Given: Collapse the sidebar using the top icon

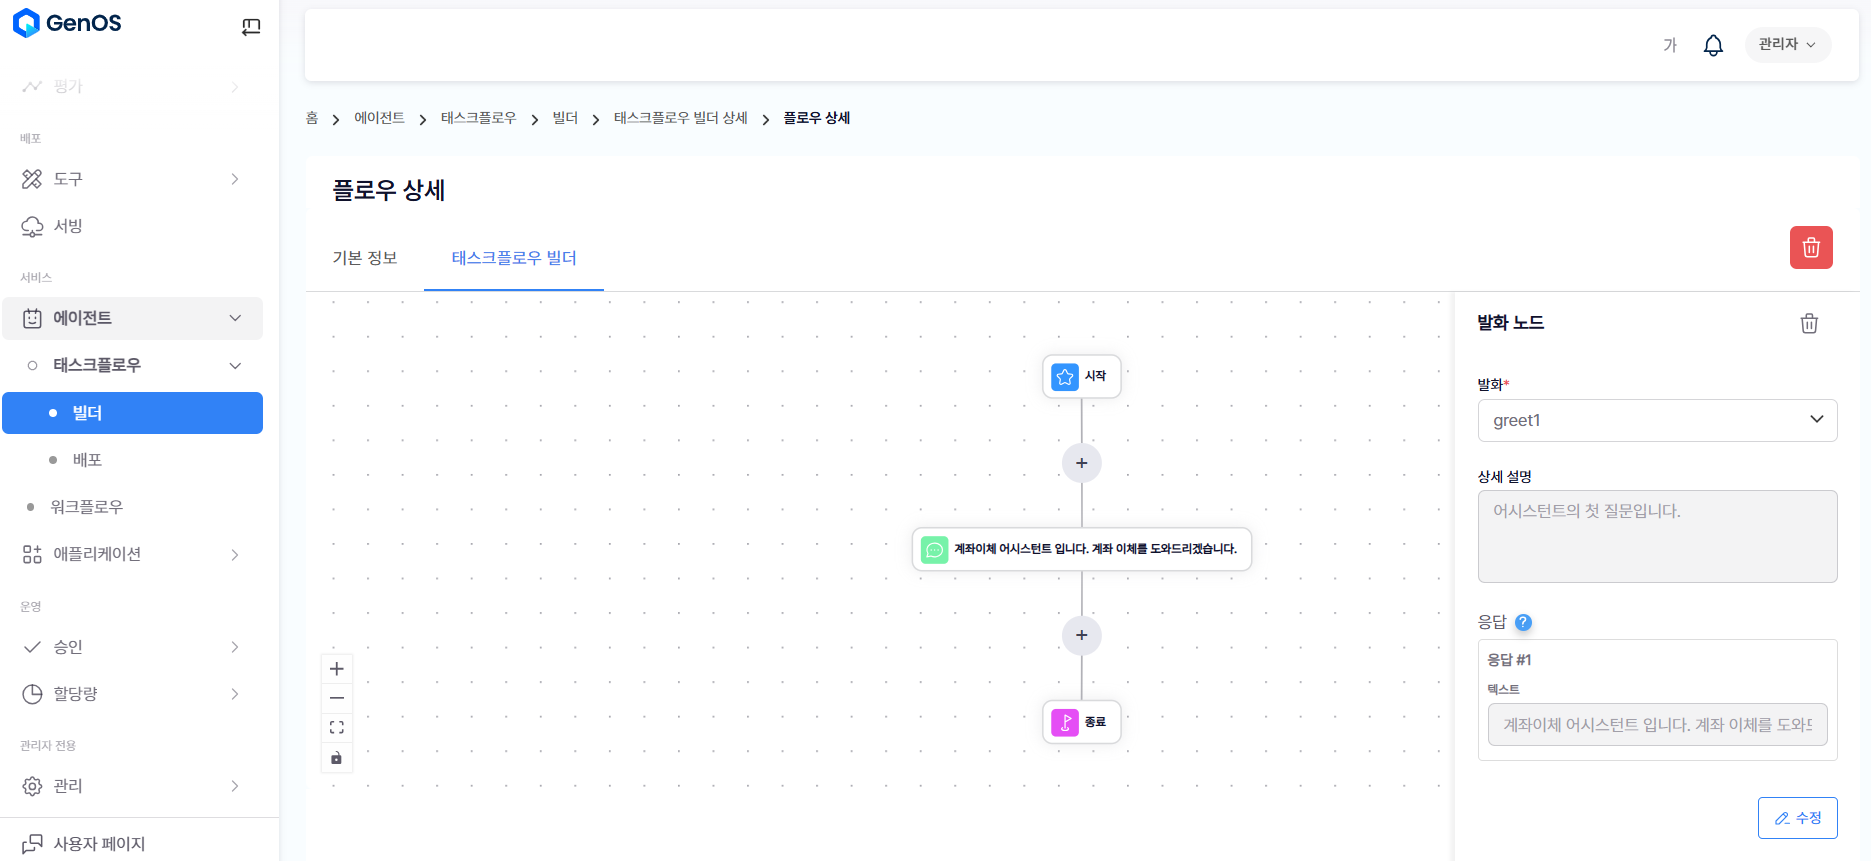Looking at the screenshot, I should click(251, 27).
